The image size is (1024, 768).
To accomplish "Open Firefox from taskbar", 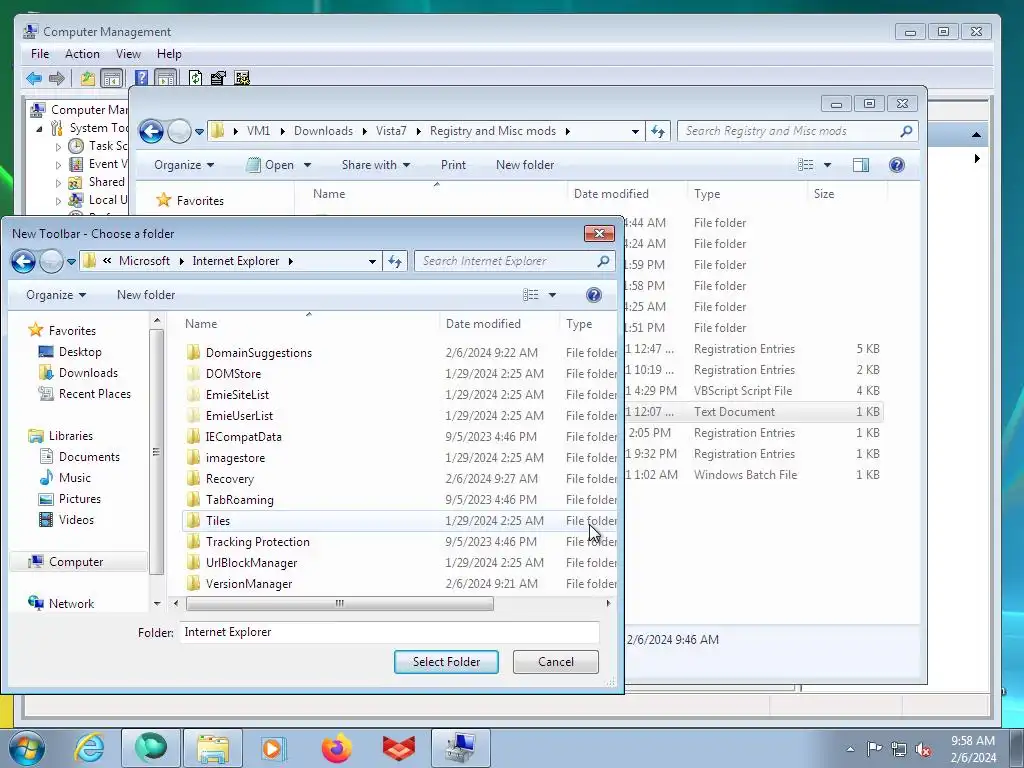I will tap(336, 748).
